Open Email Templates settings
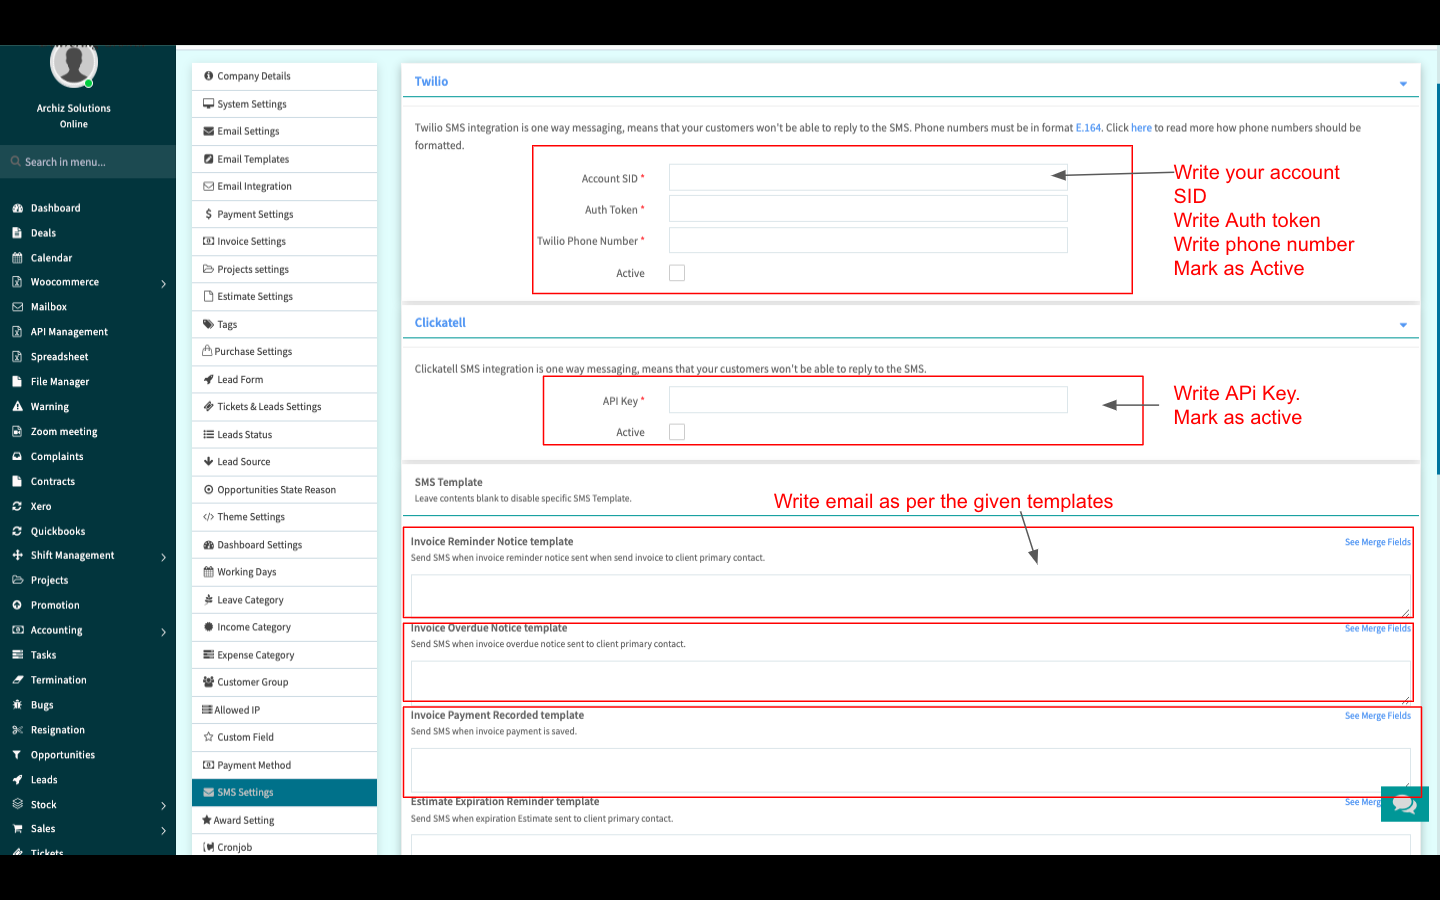This screenshot has width=1440, height=900. [253, 159]
